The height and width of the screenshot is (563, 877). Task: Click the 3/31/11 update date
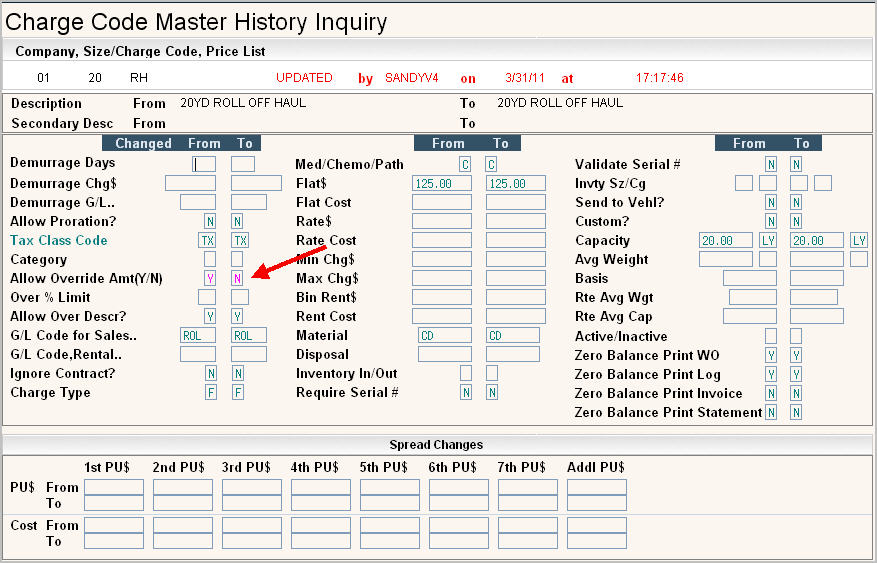[x=525, y=78]
